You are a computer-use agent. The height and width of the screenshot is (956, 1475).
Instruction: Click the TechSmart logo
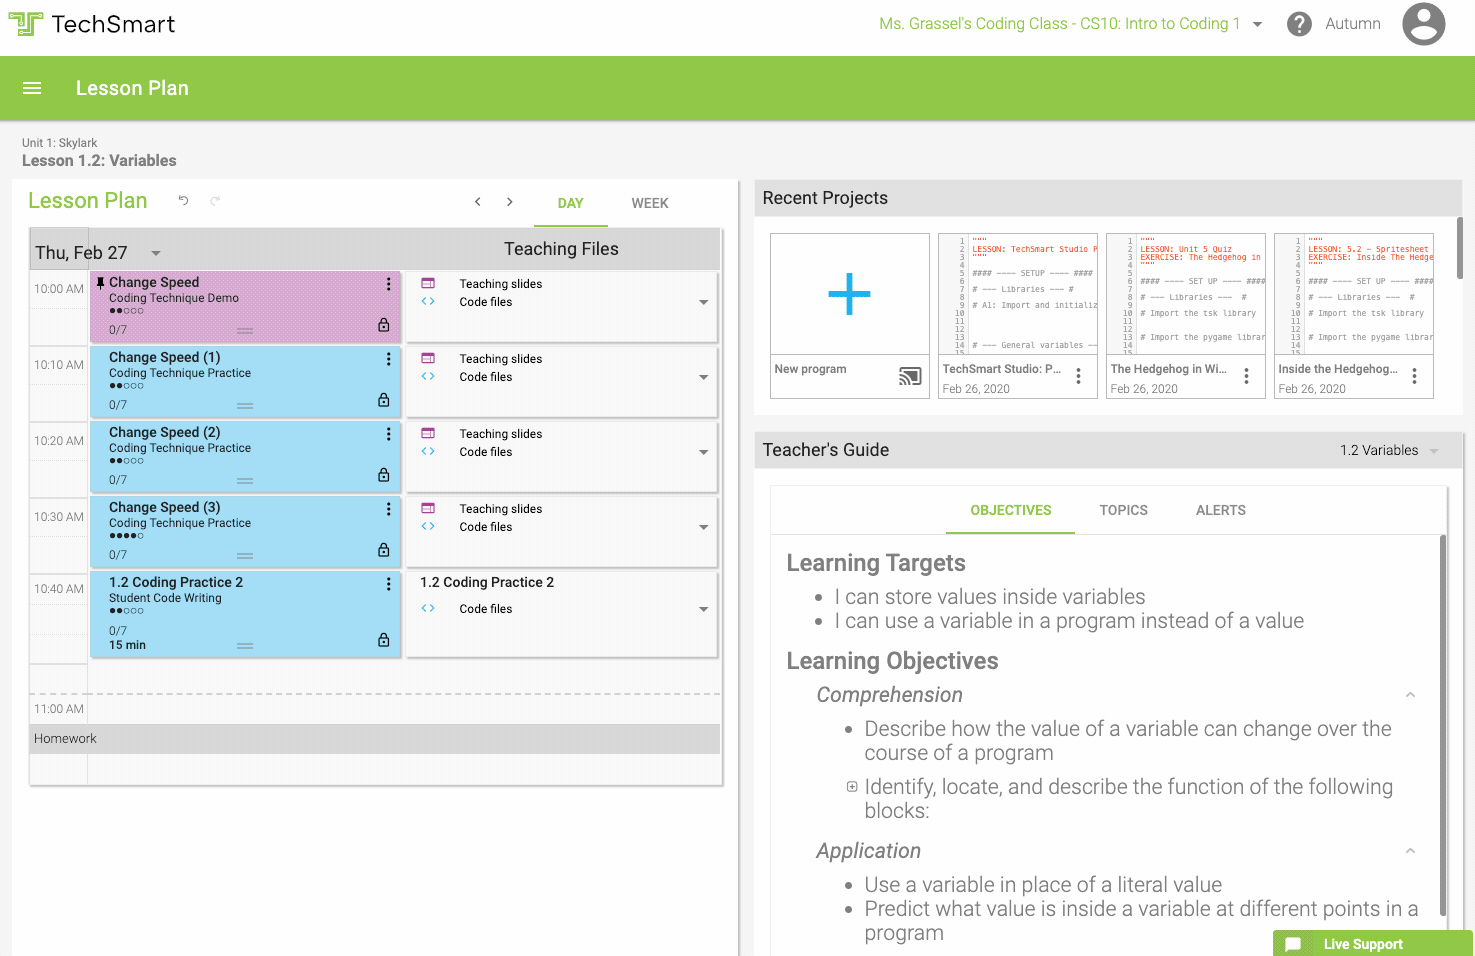point(92,24)
